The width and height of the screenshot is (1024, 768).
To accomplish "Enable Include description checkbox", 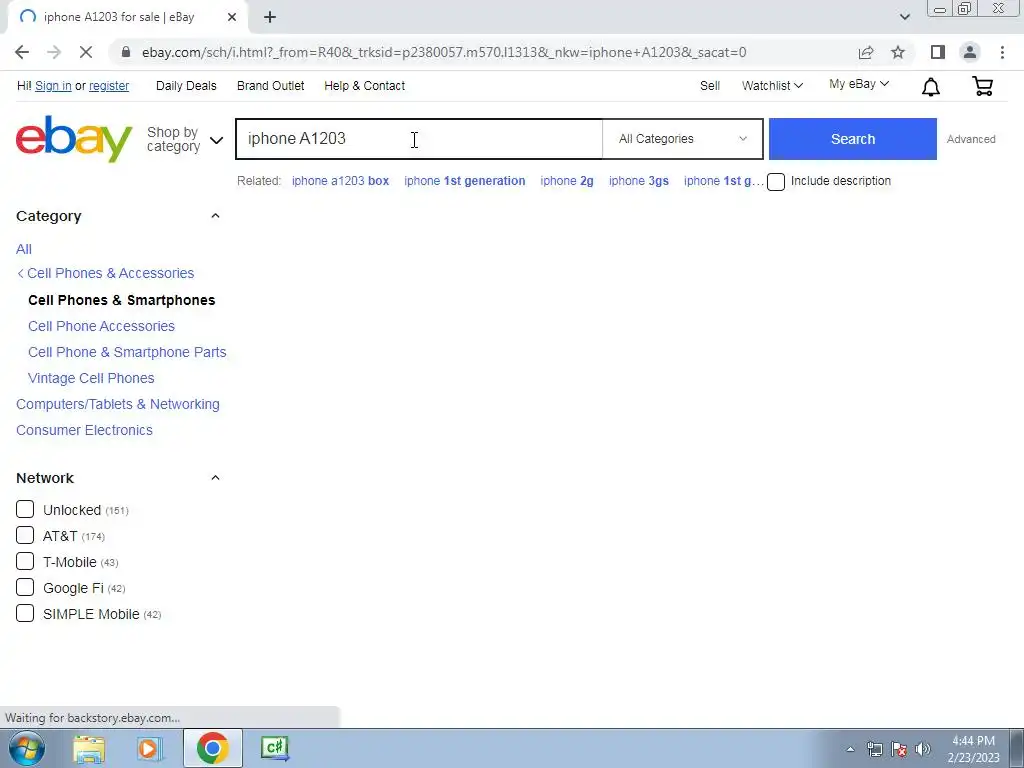I will point(776,182).
